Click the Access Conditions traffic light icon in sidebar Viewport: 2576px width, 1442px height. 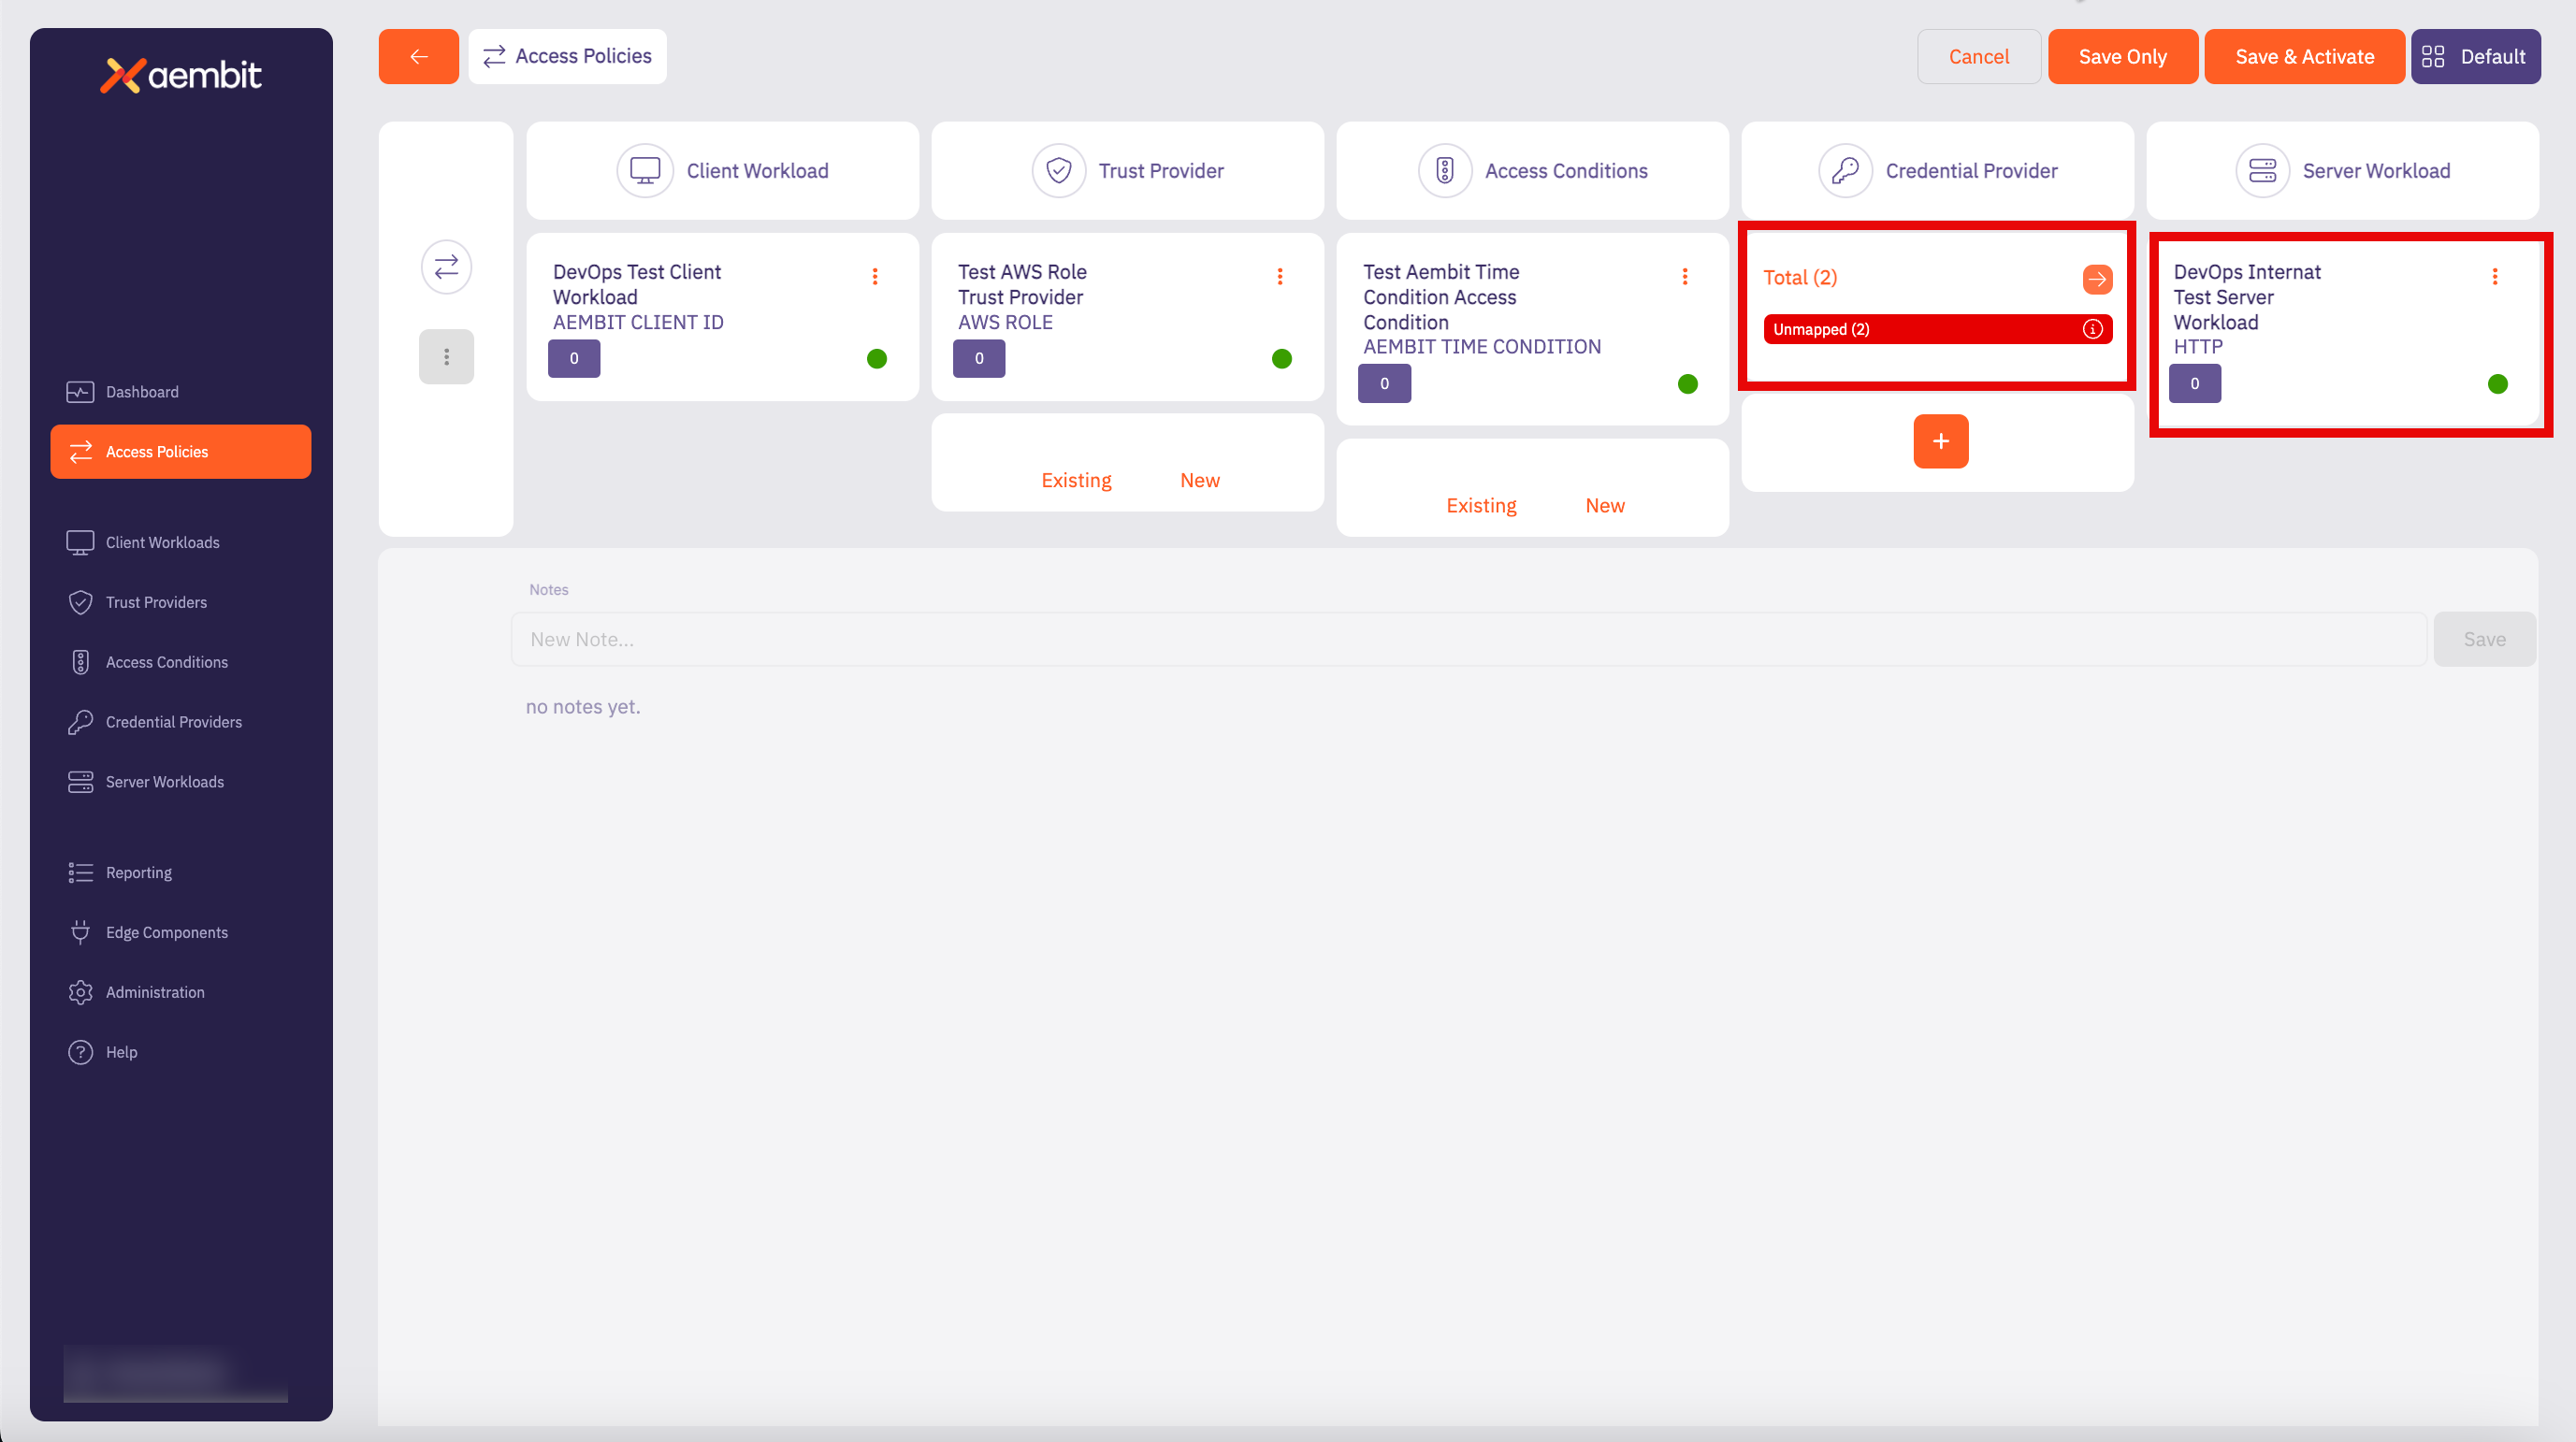80,662
